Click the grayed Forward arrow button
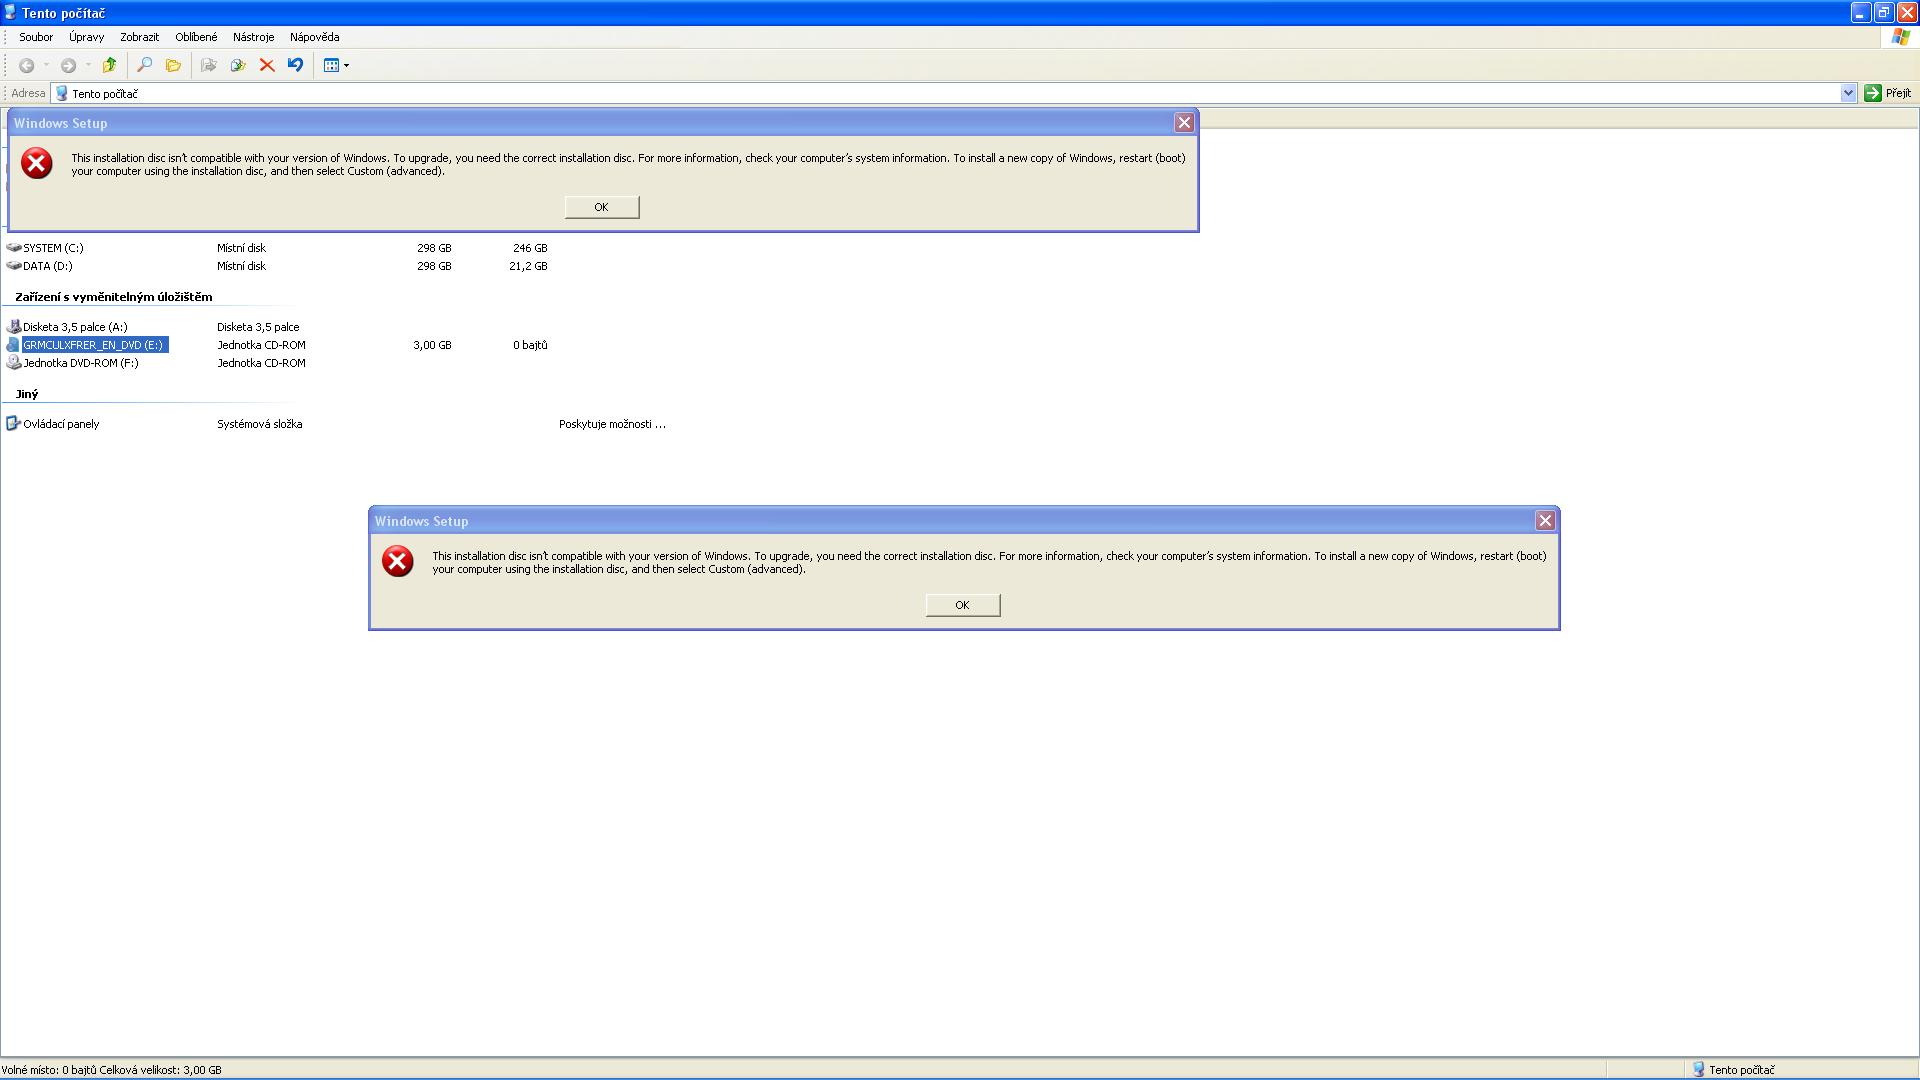The height and width of the screenshot is (1080, 1920). coord(68,65)
